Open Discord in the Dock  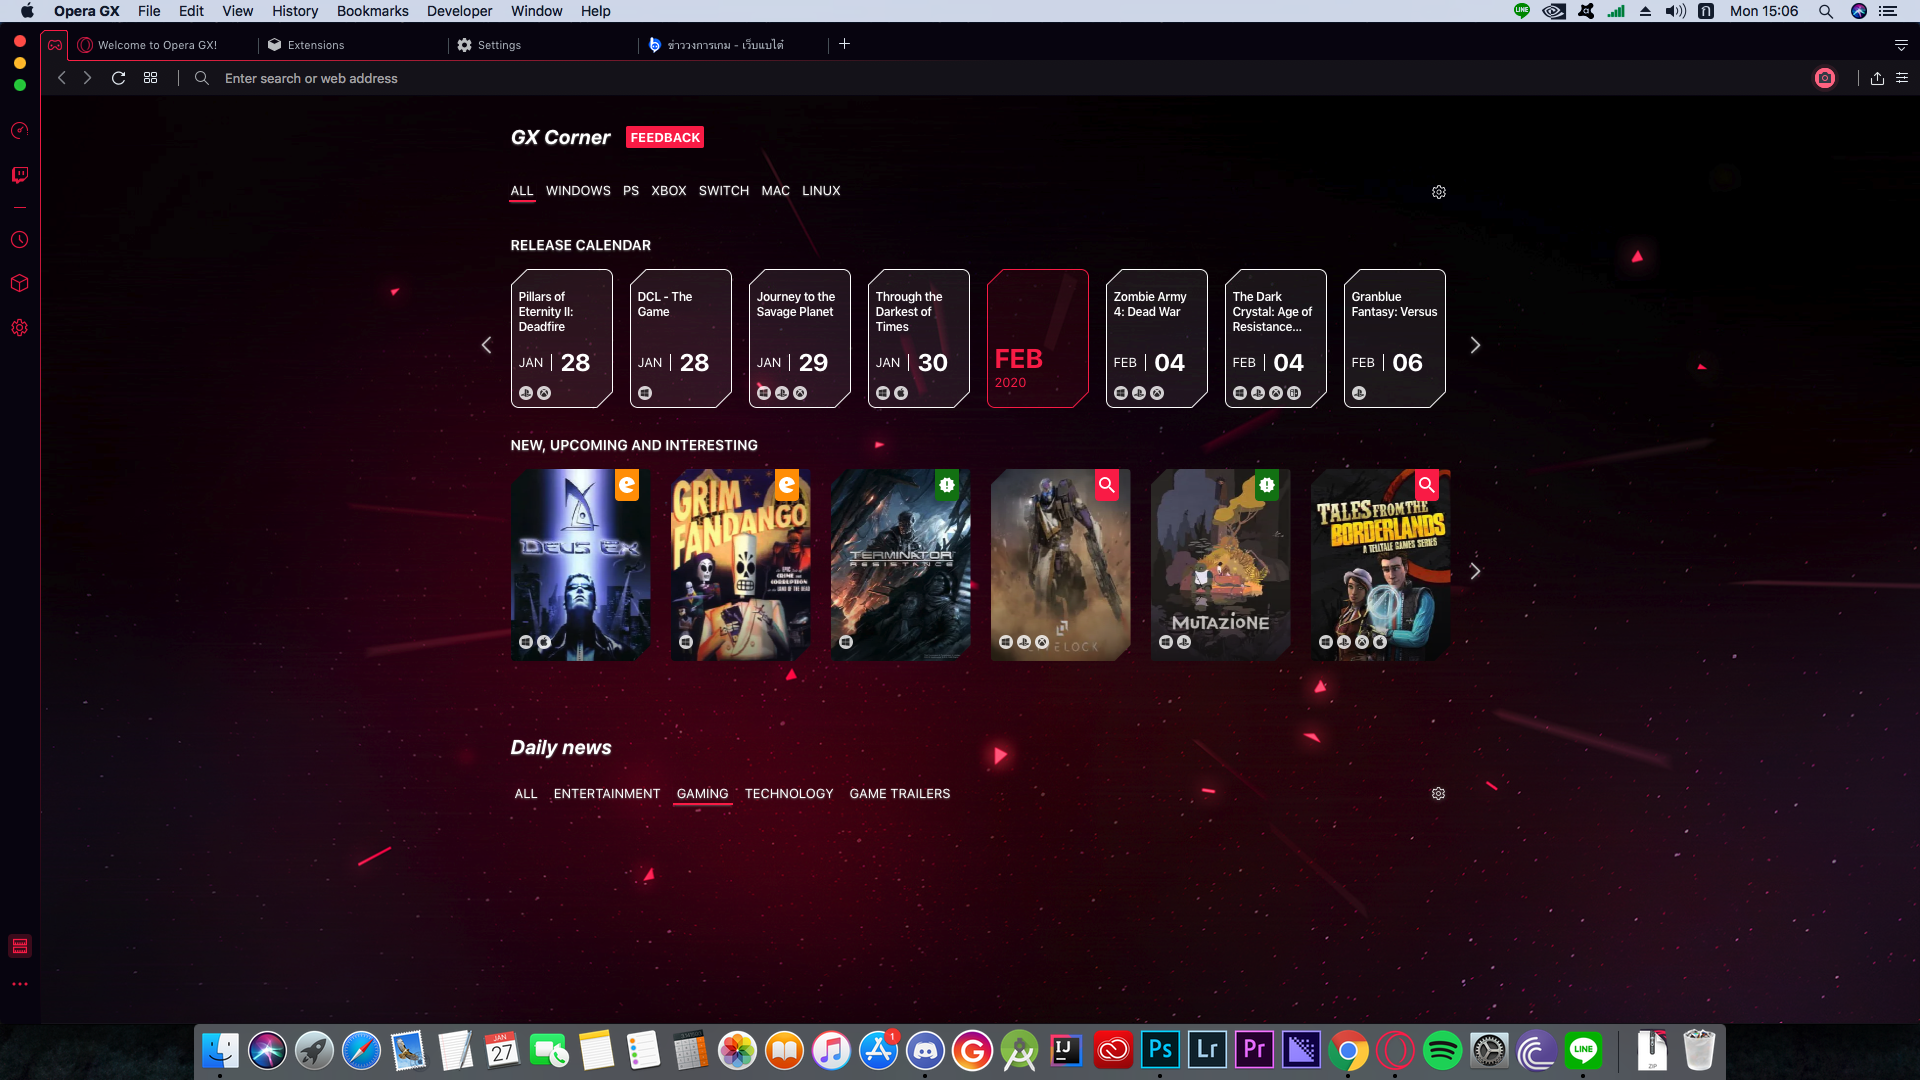pyautogui.click(x=925, y=1051)
